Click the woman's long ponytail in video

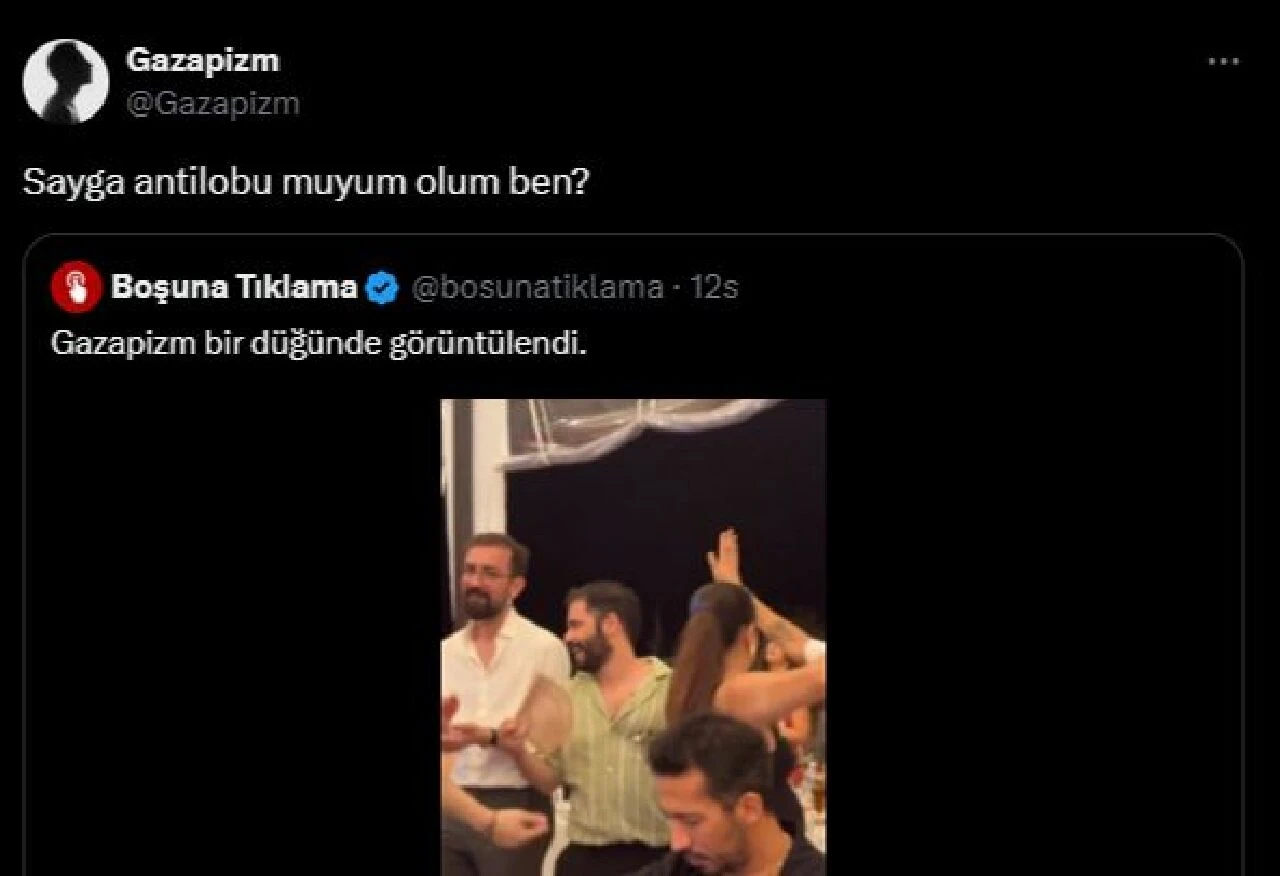tap(702, 650)
